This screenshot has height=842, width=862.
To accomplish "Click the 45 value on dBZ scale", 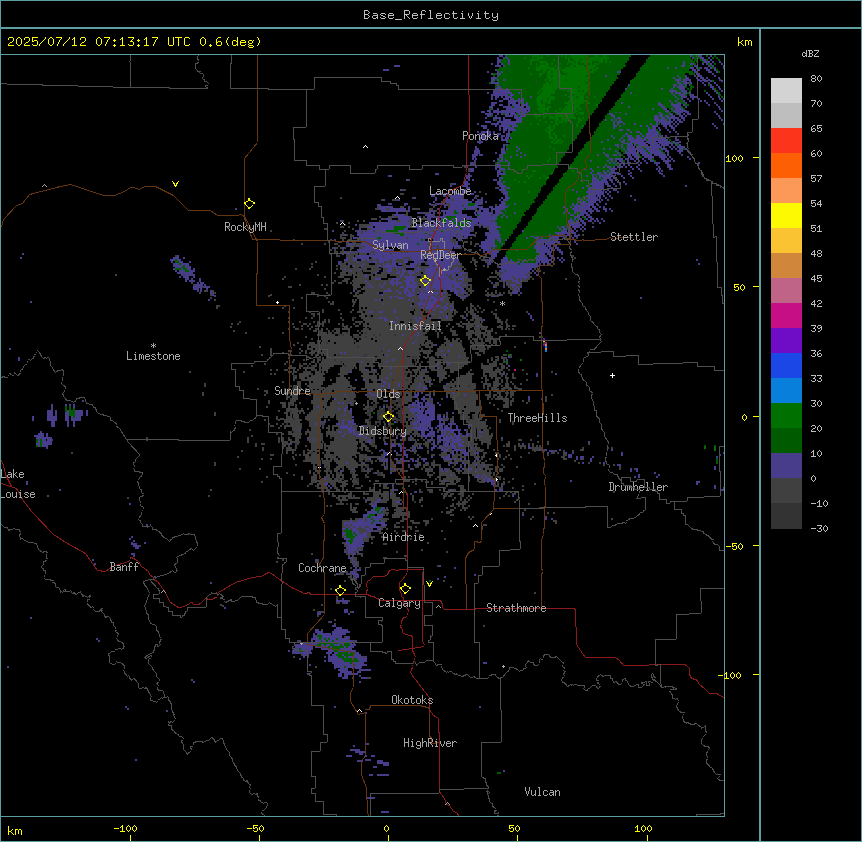I will [816, 279].
